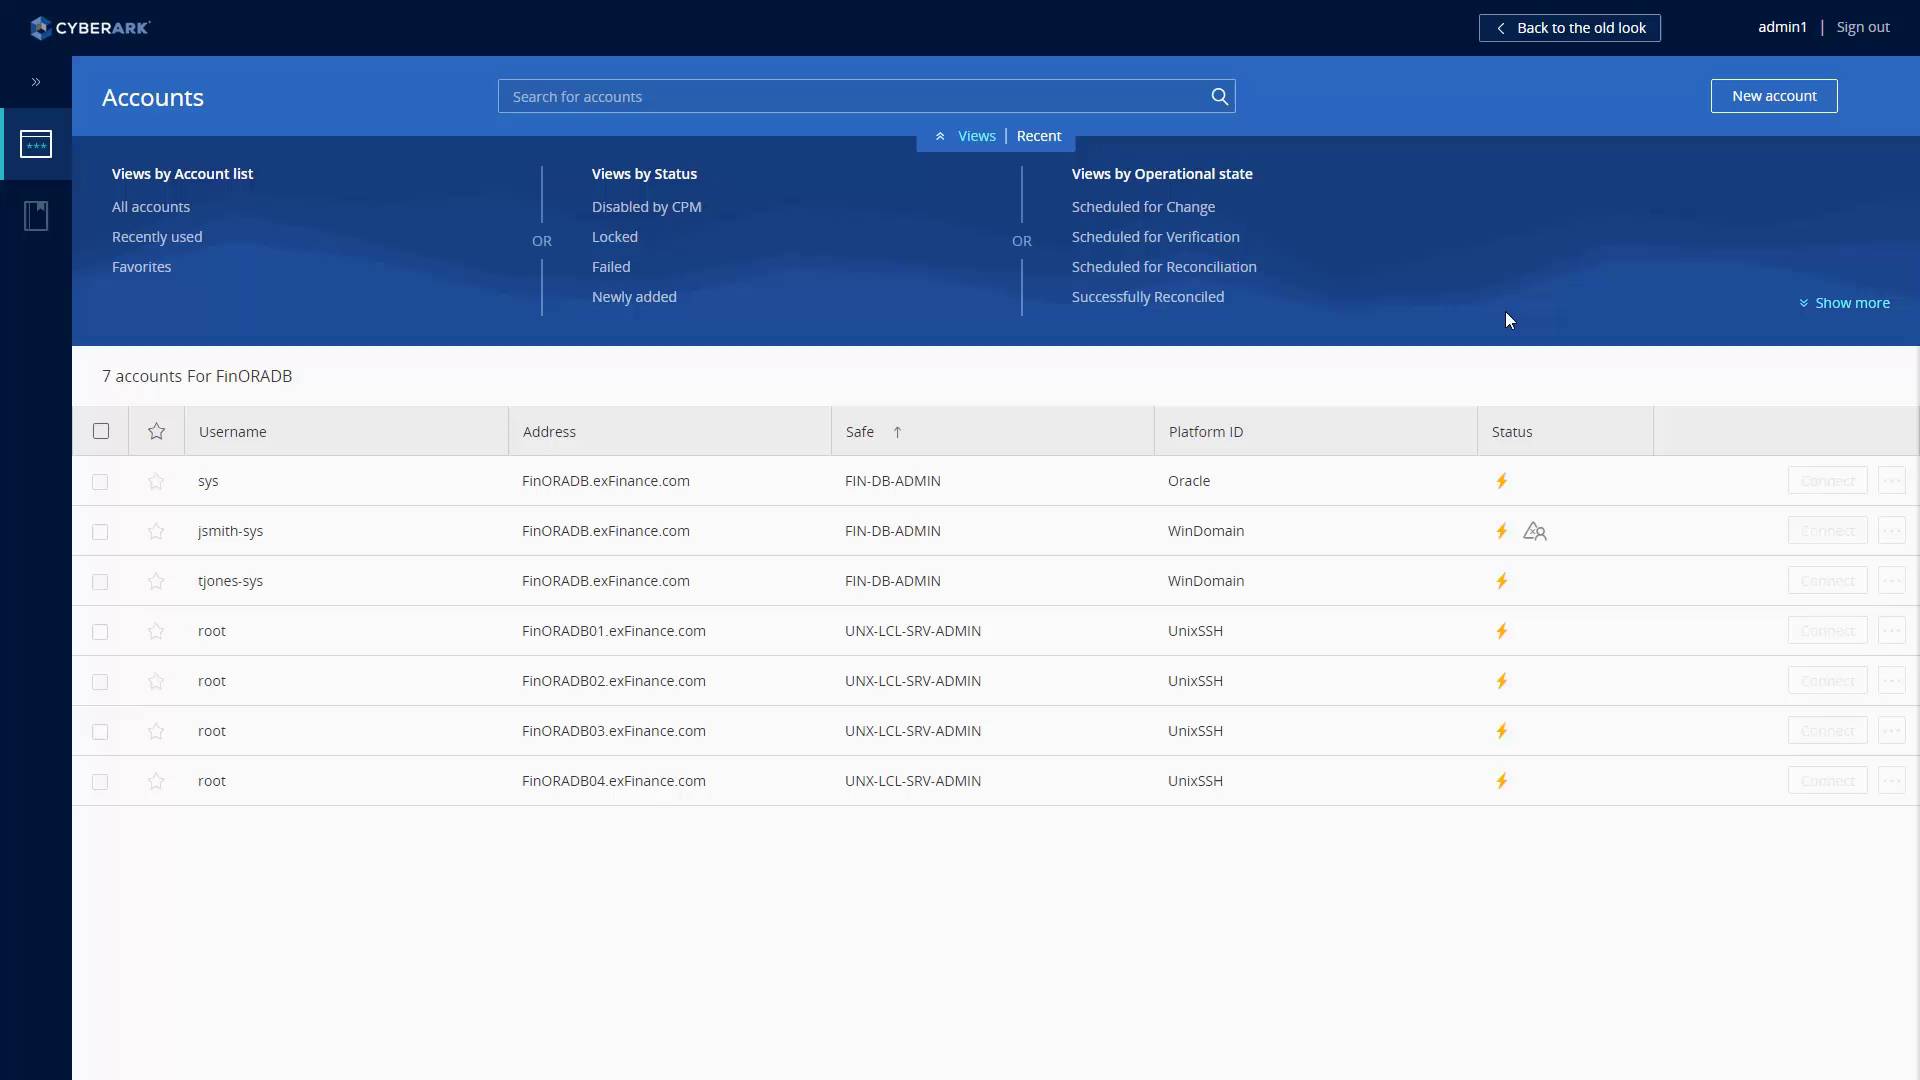Favorite the FinORADB03 root star
1920x1080 pixels.
point(156,731)
